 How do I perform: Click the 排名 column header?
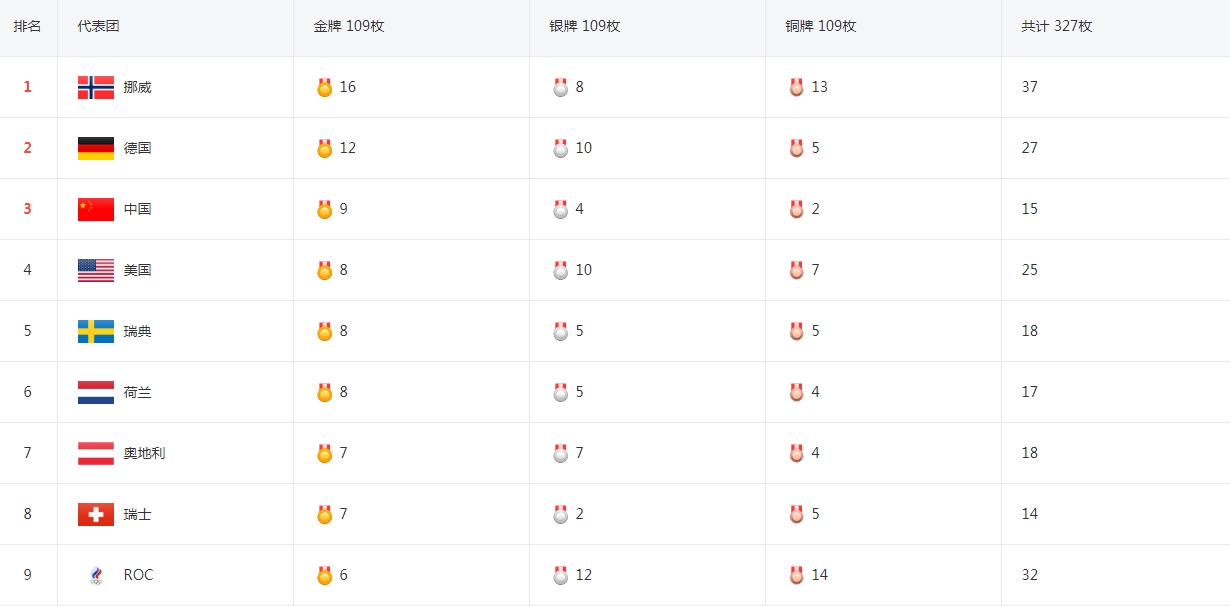pyautogui.click(x=27, y=26)
